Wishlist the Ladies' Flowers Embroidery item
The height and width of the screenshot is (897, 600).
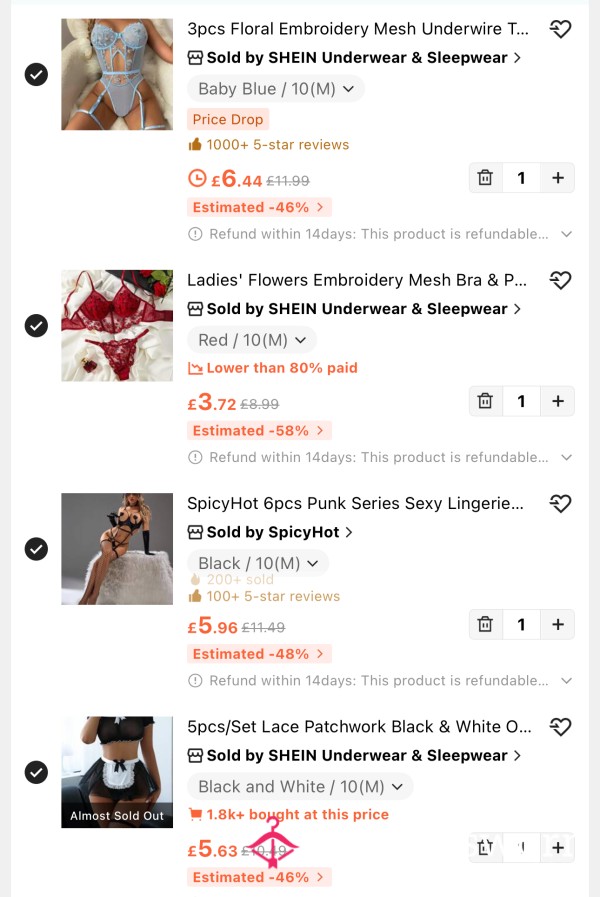(x=560, y=280)
